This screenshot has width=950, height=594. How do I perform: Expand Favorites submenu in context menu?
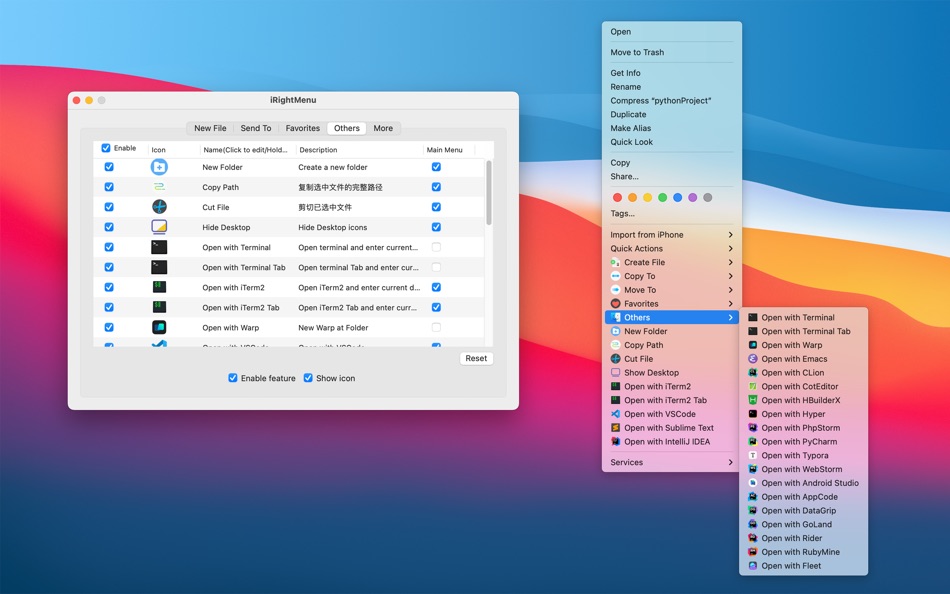[671, 304]
